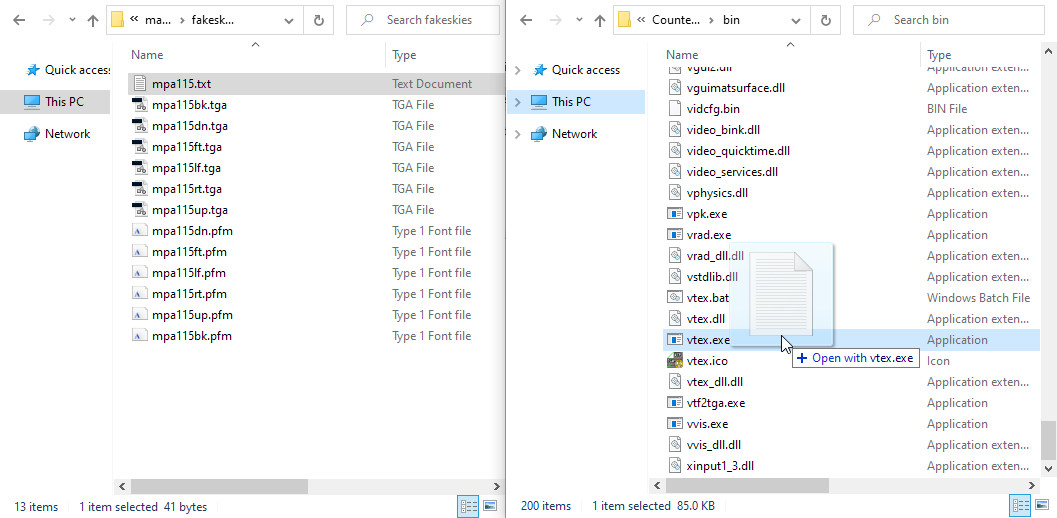The image size is (1057, 518).
Task: Select the mpa115bk.tga file icon
Action: tap(139, 105)
